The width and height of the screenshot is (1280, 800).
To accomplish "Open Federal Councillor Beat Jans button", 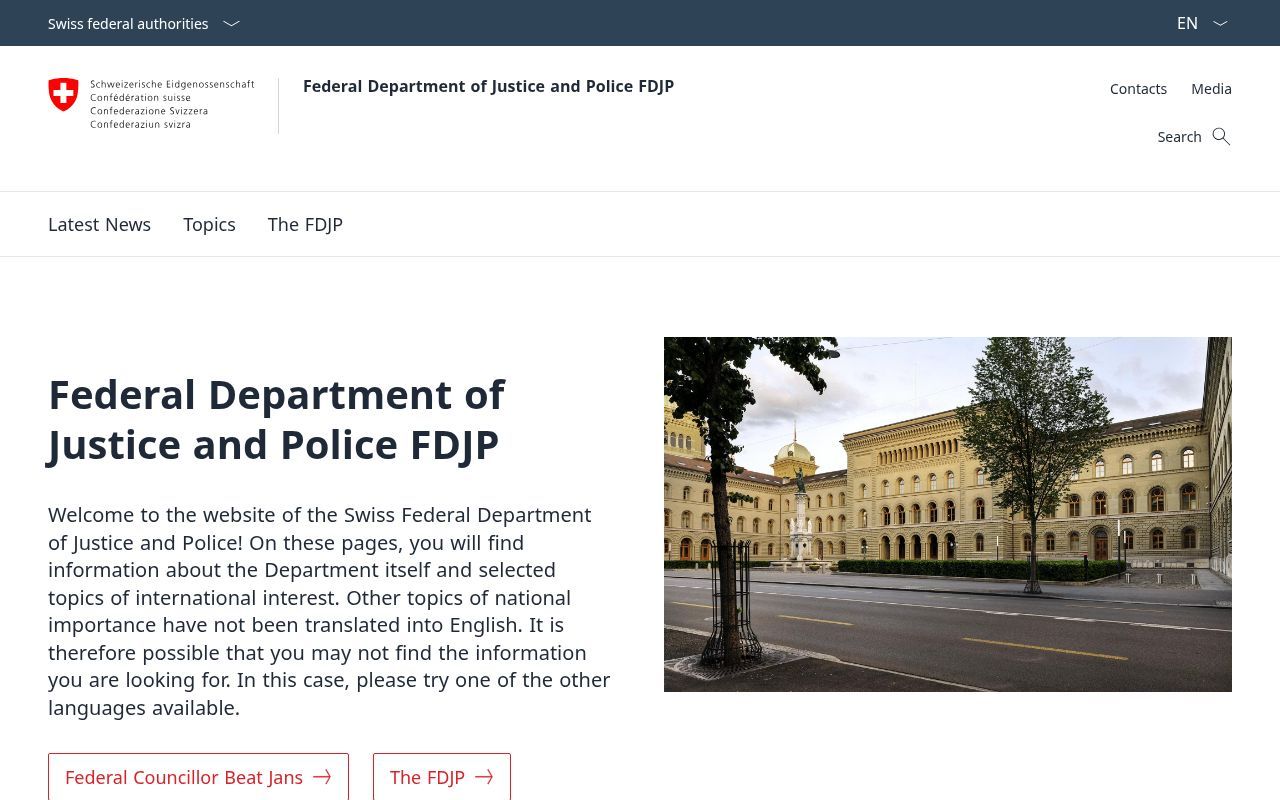I will pyautogui.click(x=198, y=777).
